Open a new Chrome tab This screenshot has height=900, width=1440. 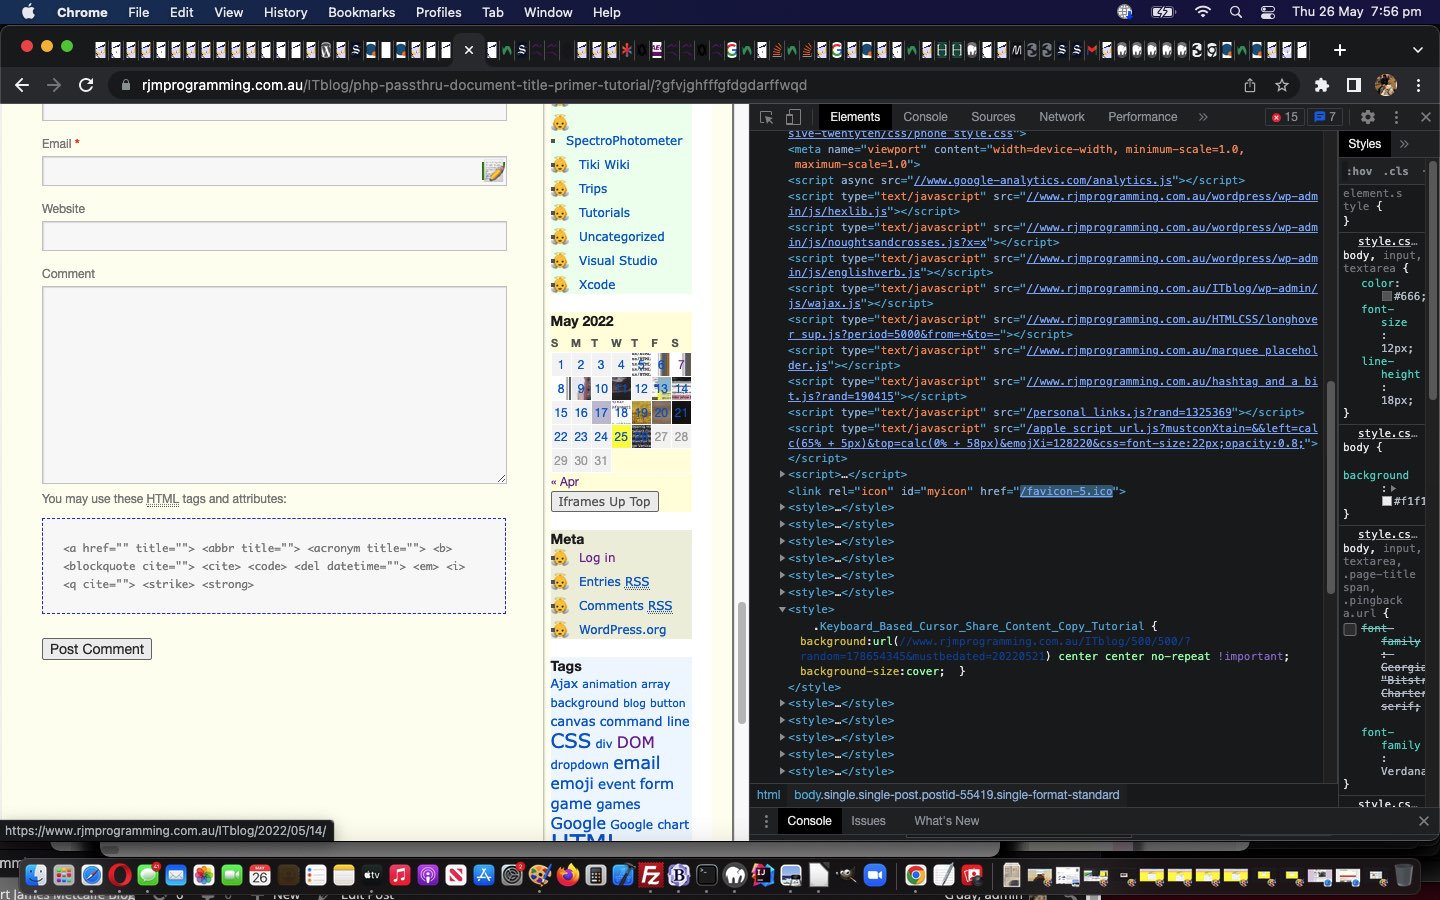coord(1340,49)
